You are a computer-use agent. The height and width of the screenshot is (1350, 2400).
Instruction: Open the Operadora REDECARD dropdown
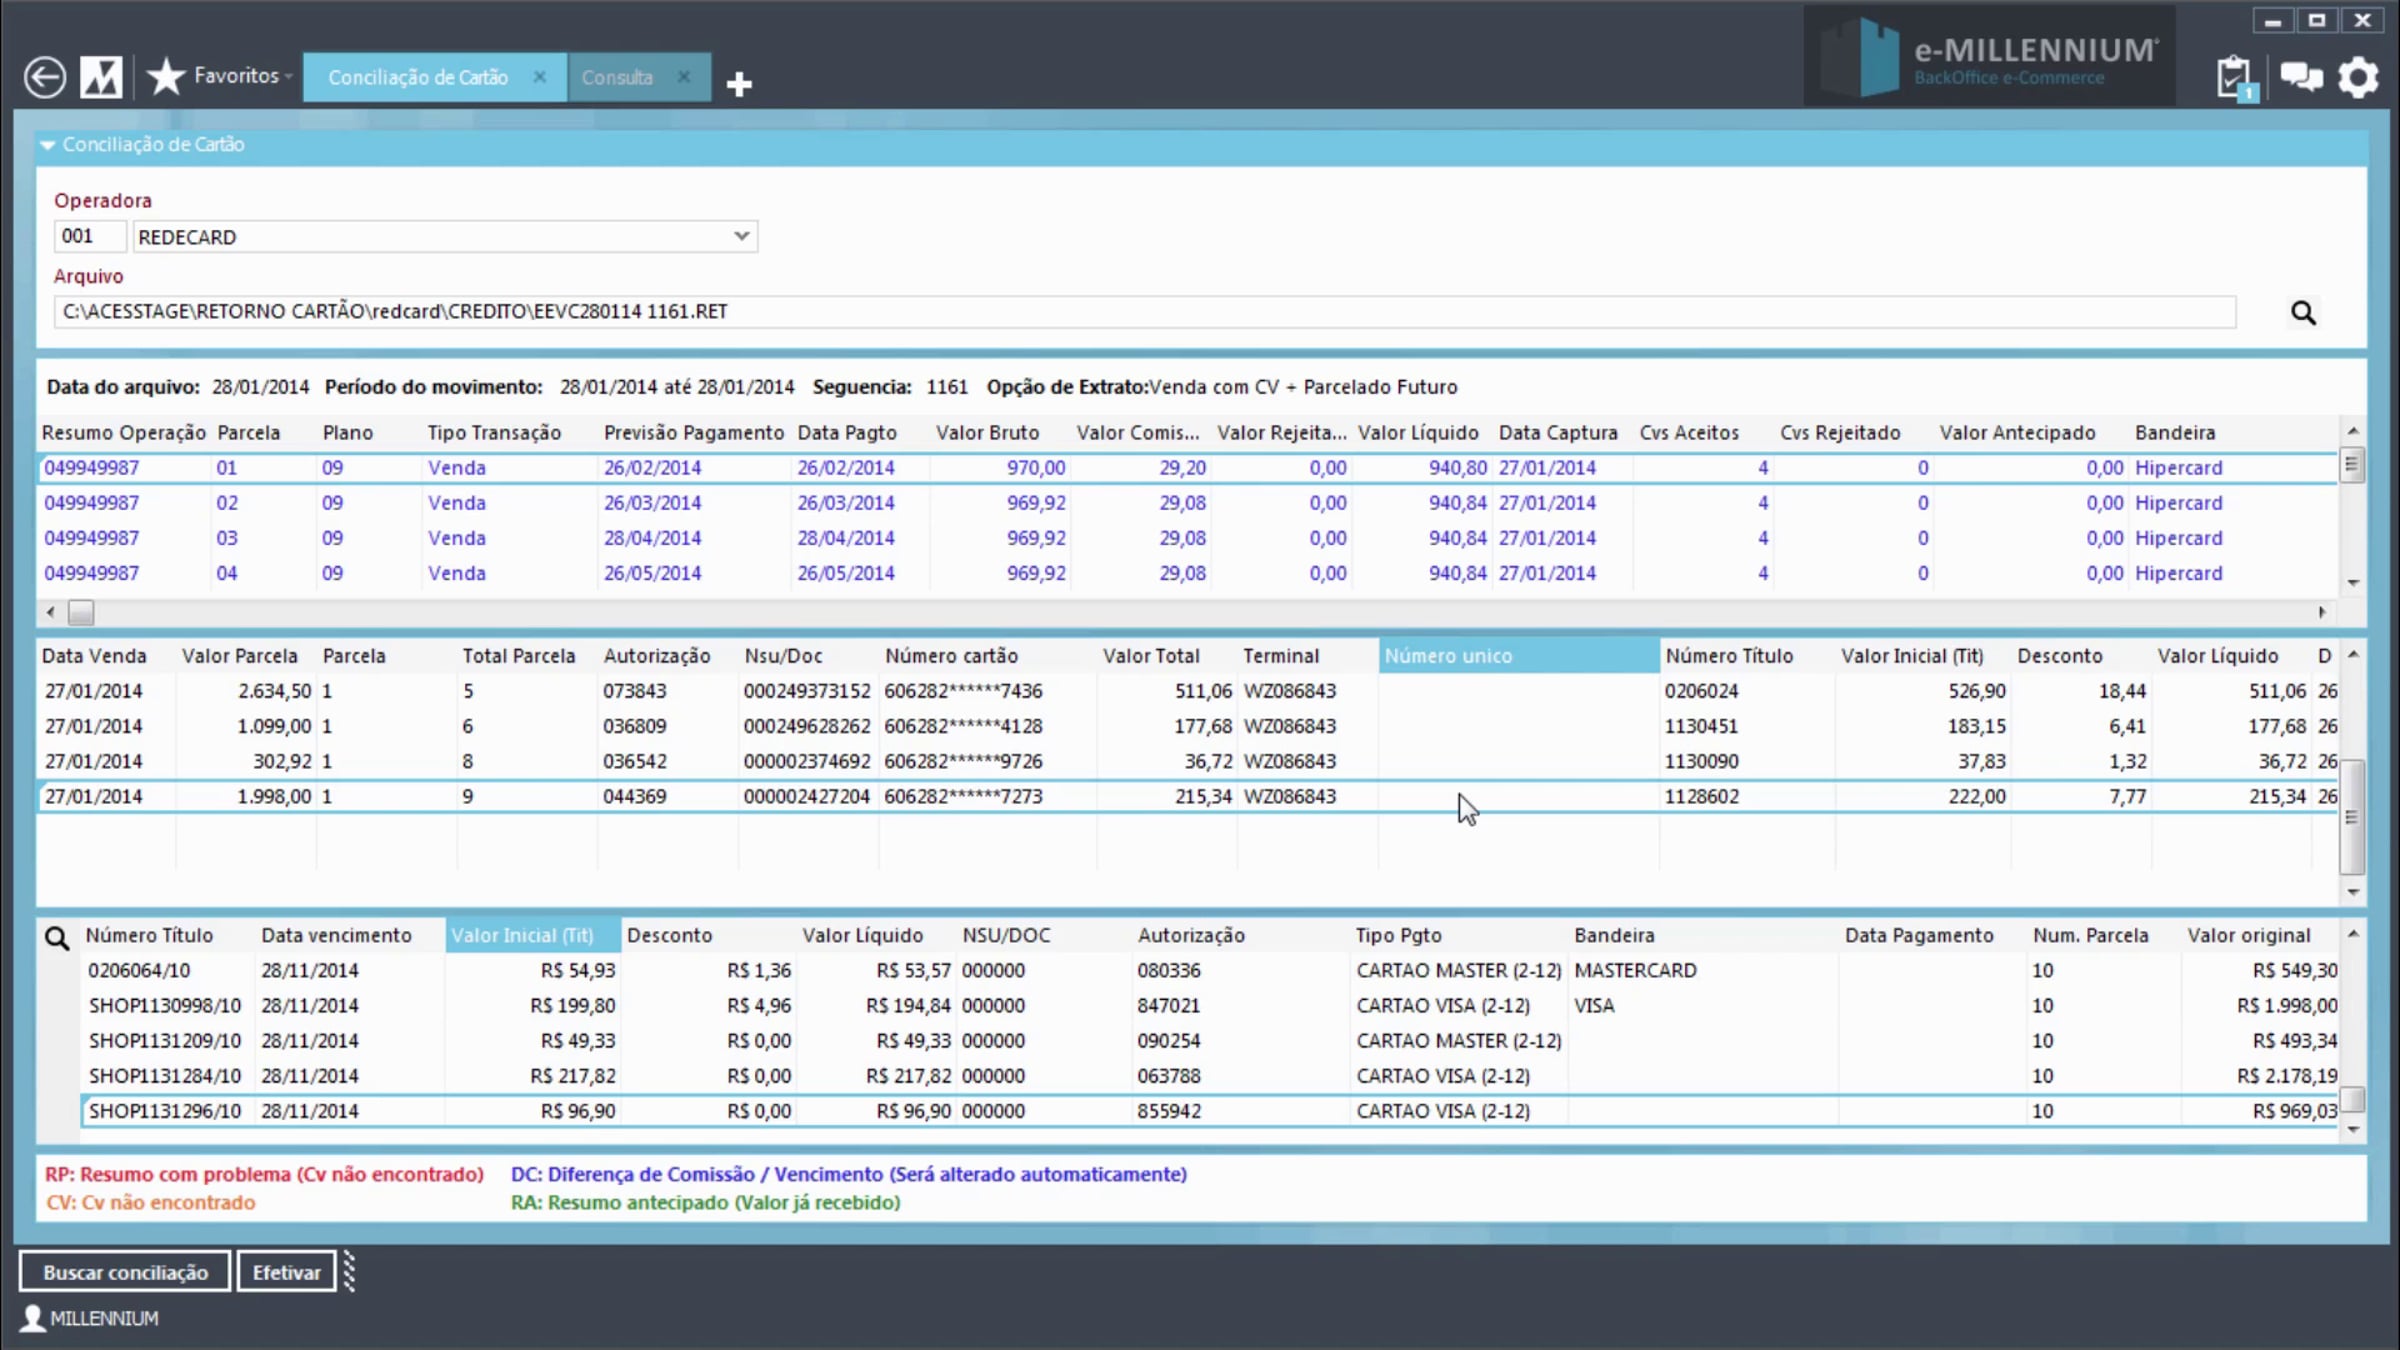(x=741, y=236)
